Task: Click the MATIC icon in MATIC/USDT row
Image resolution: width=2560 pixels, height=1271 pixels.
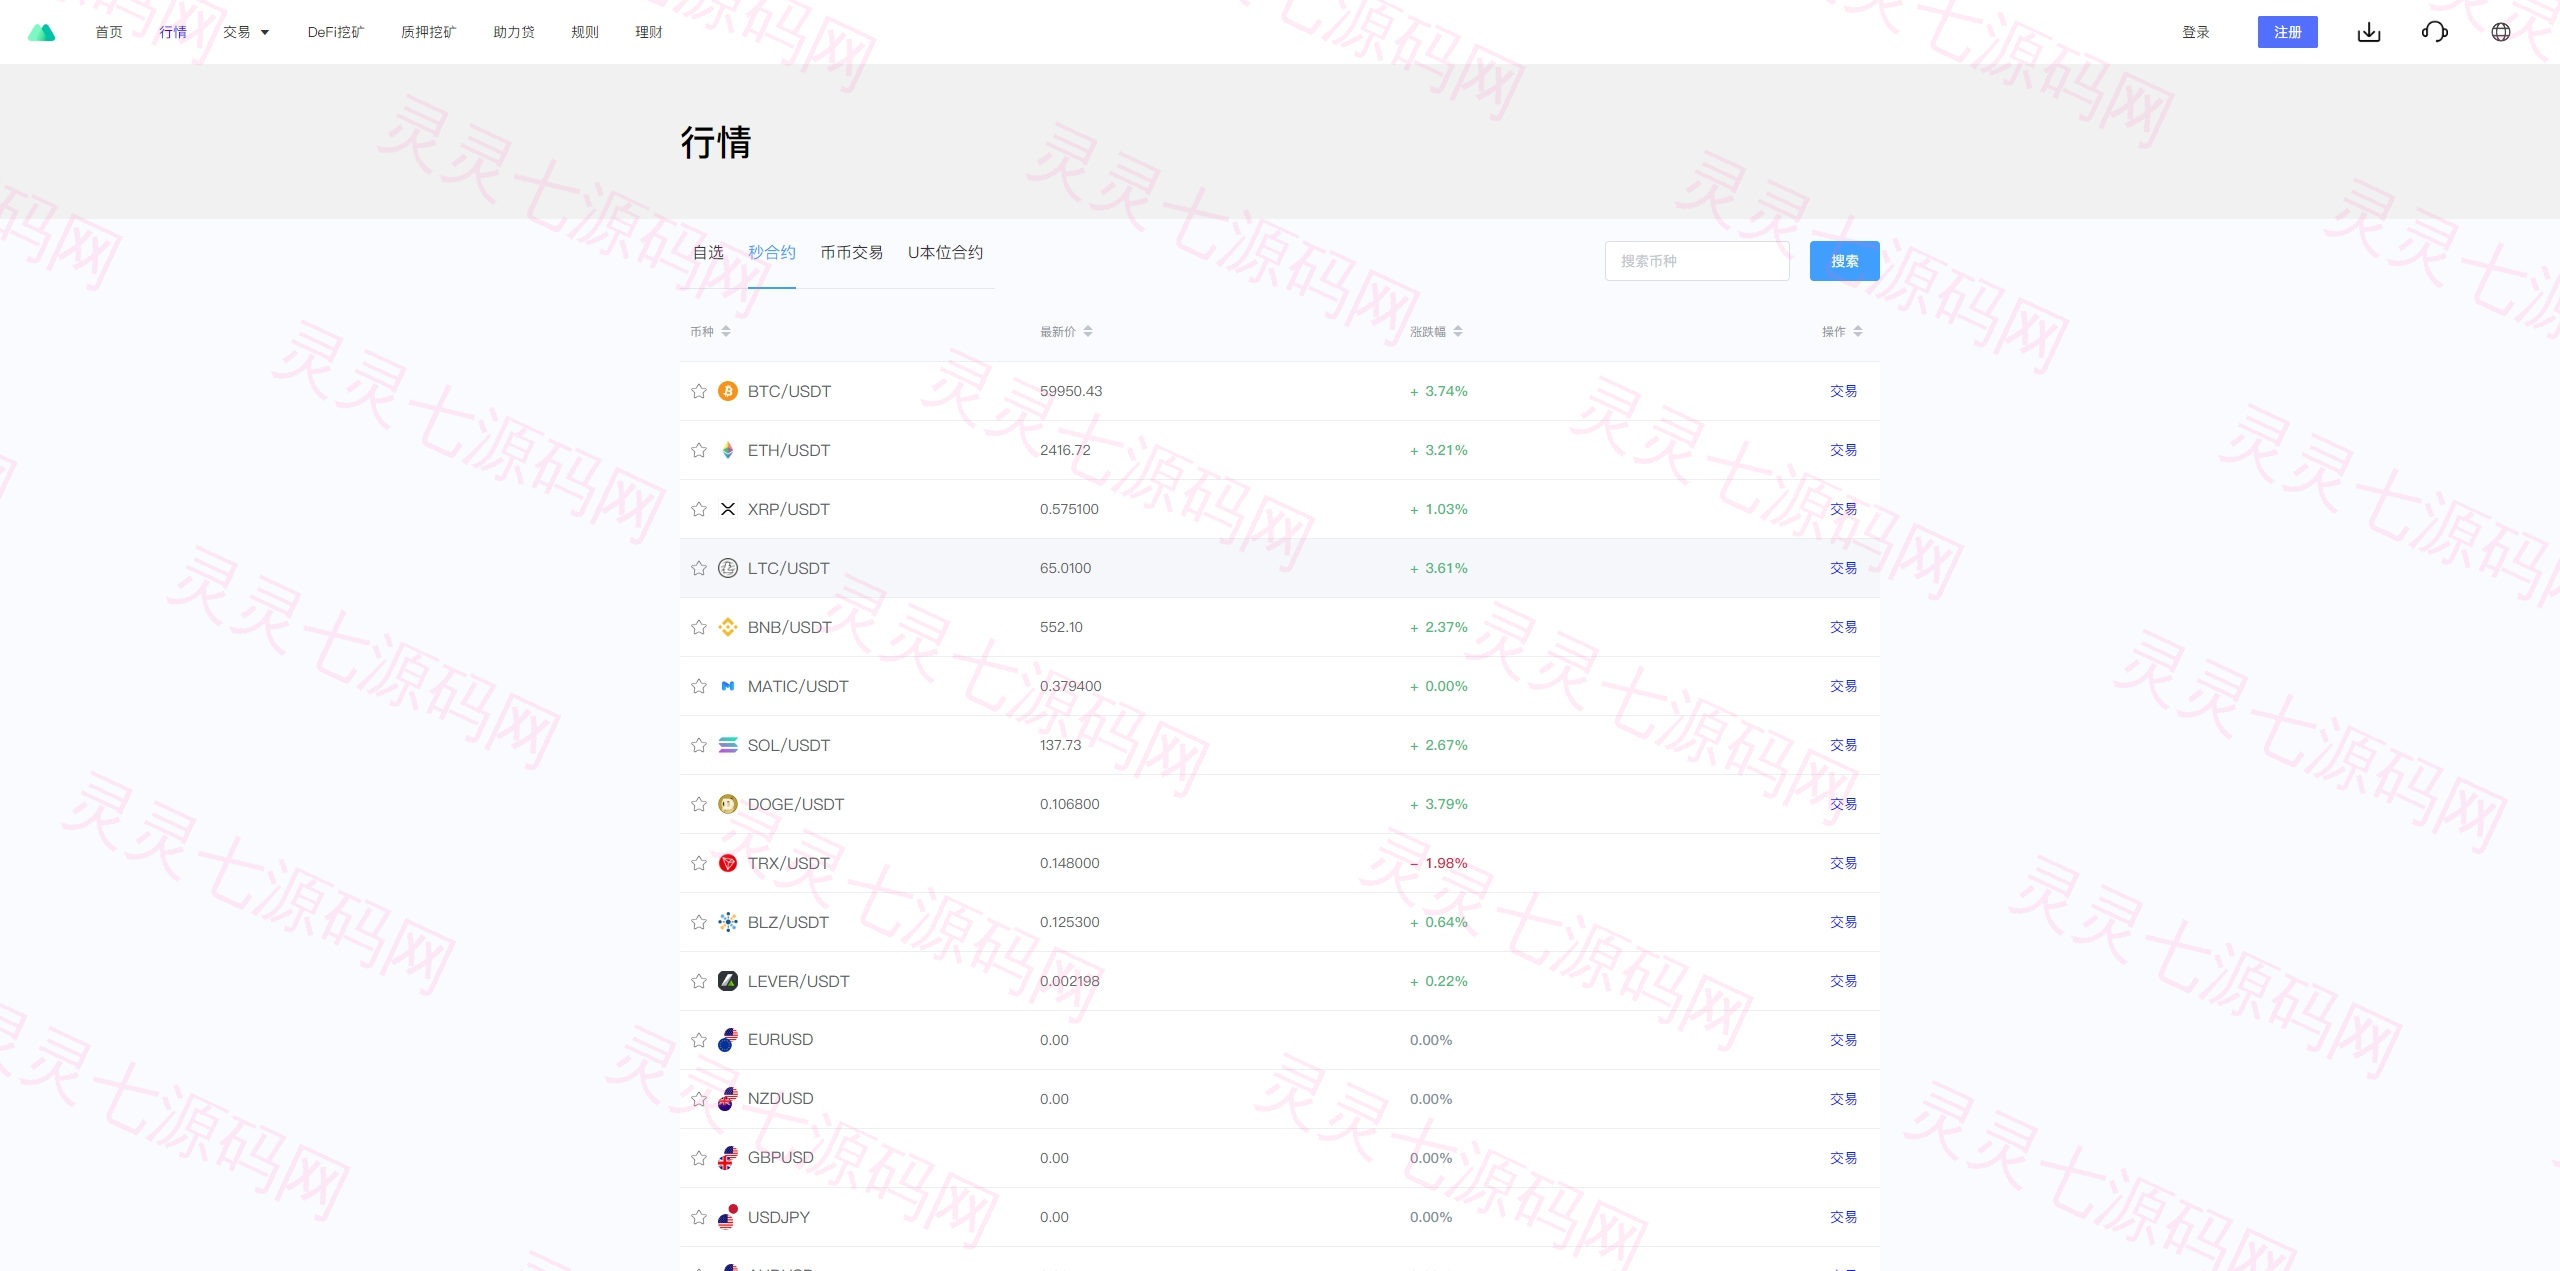Action: point(728,686)
